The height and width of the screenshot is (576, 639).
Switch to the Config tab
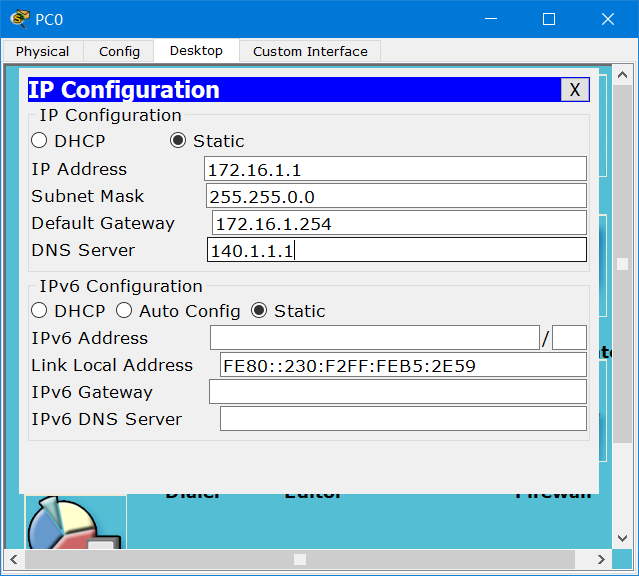point(119,51)
